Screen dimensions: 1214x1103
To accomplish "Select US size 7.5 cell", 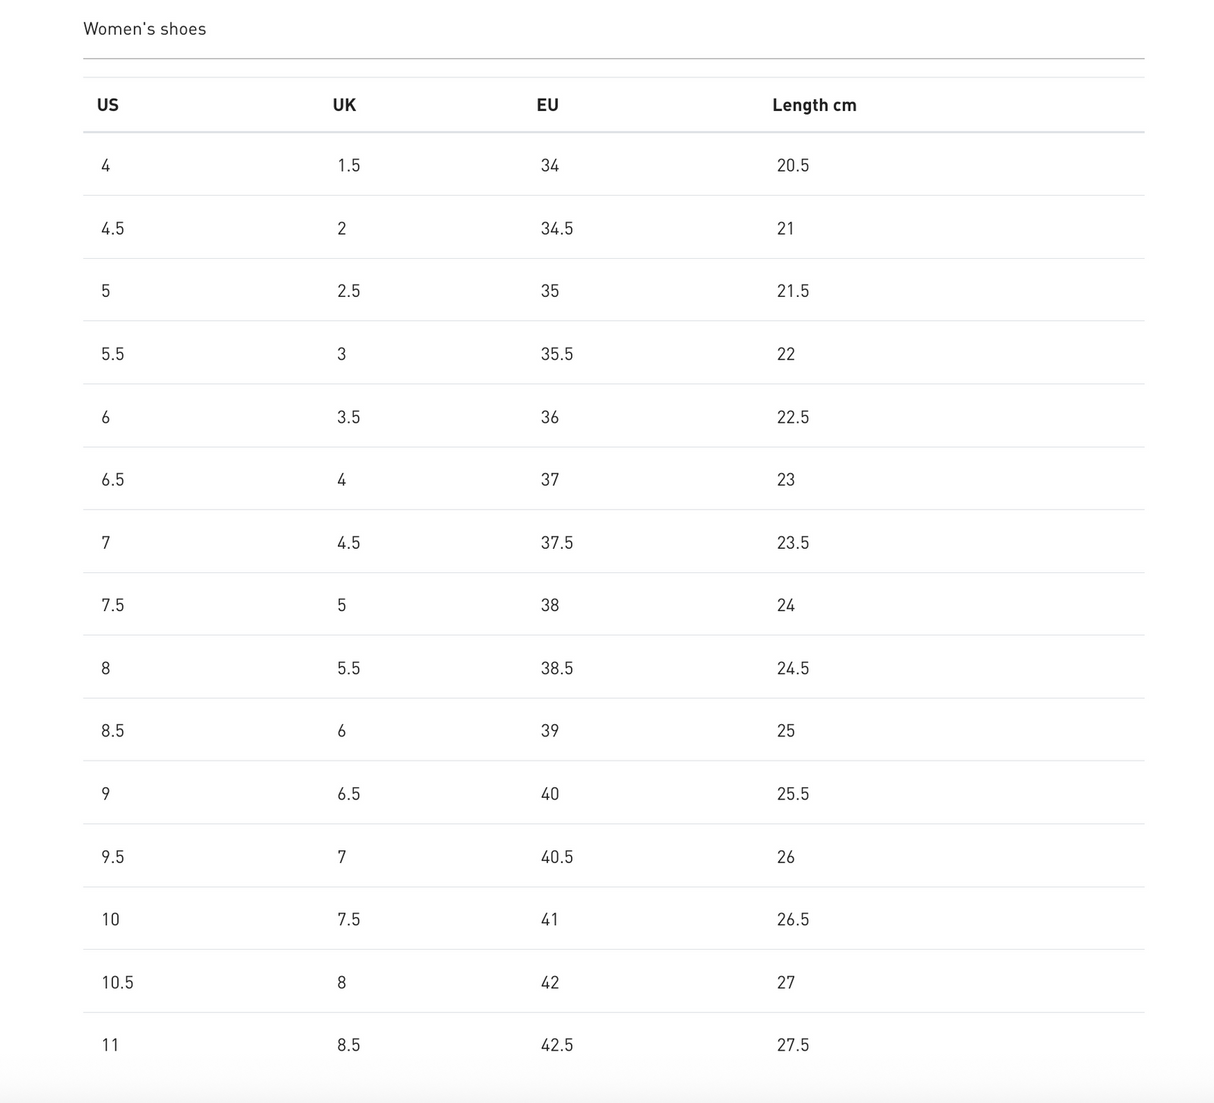I will (113, 605).
